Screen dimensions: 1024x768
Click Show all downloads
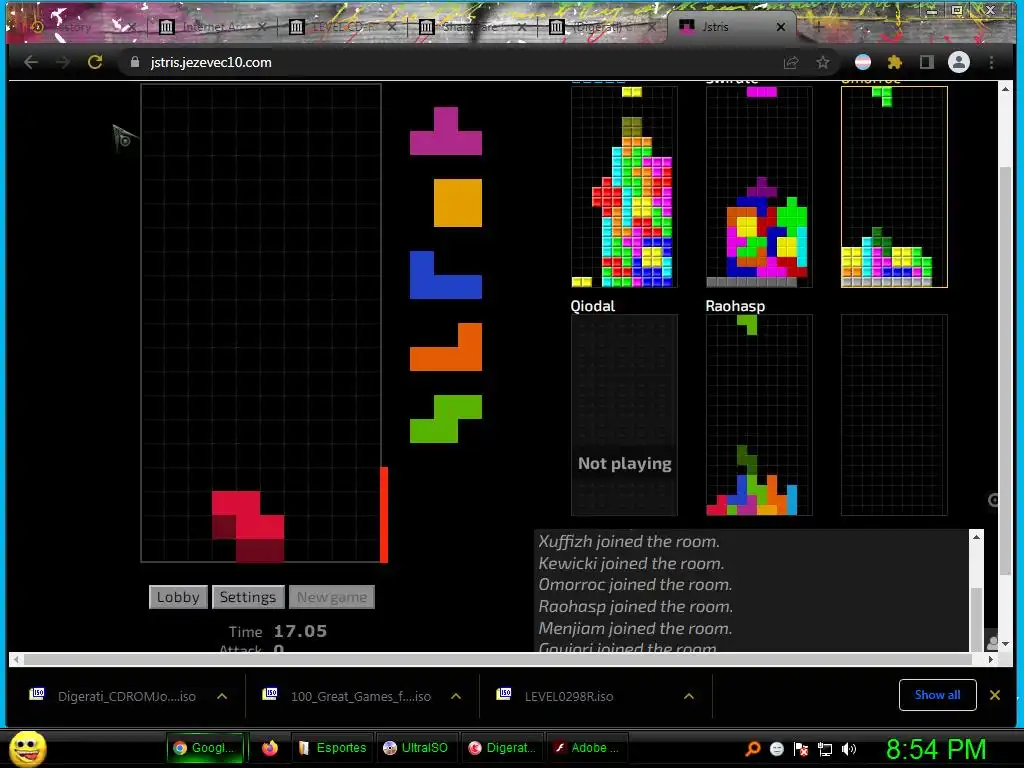tap(937, 695)
